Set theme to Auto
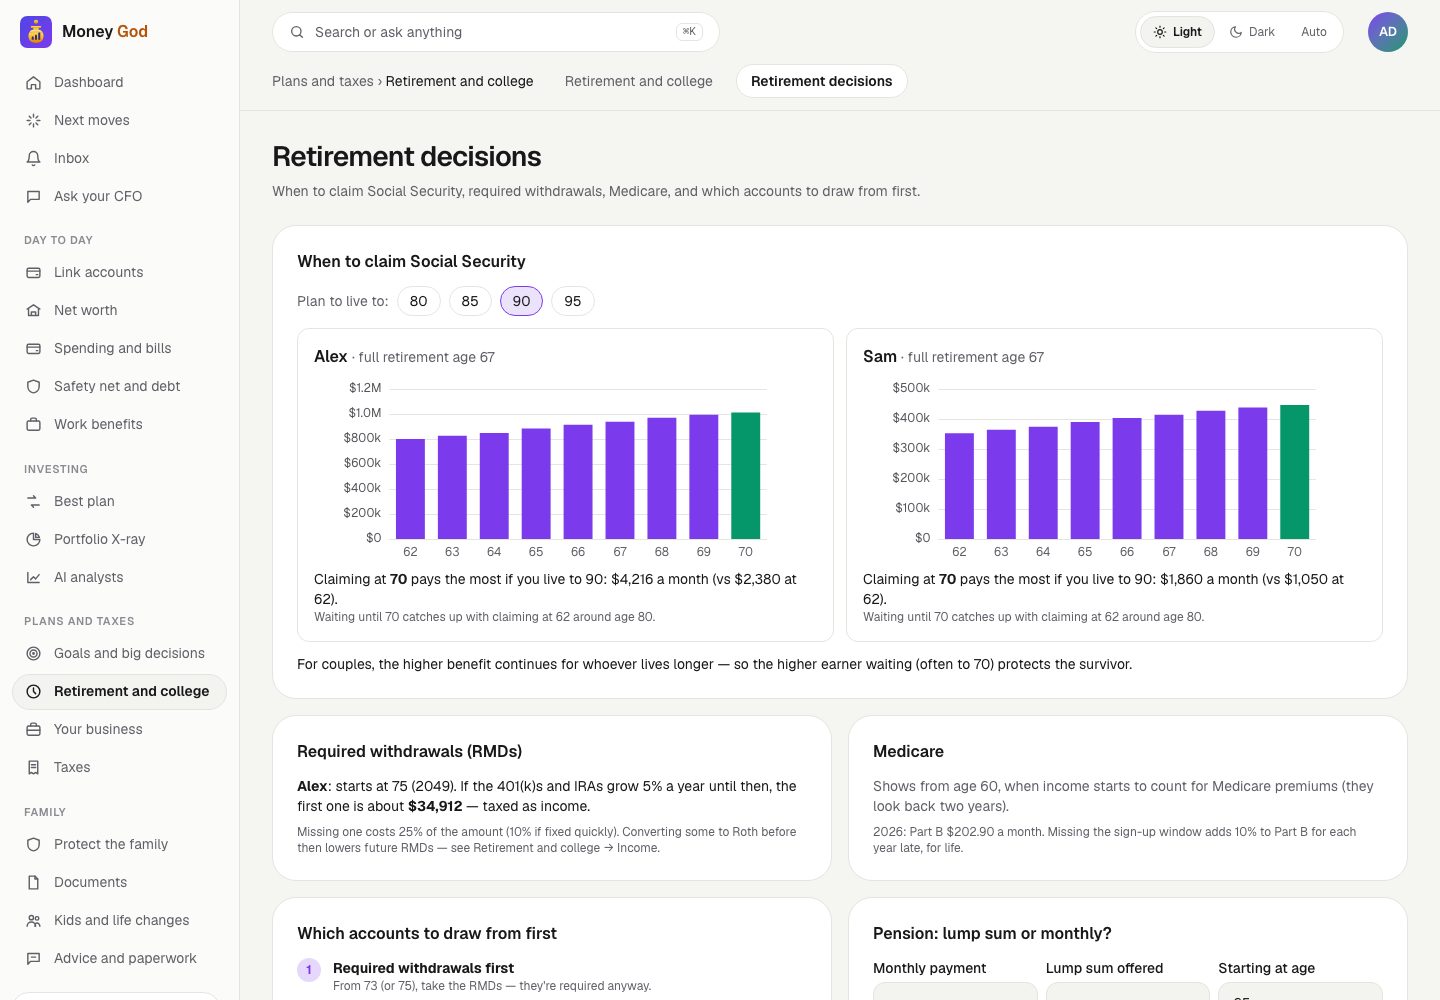This screenshot has width=1440, height=1000. [x=1314, y=32]
